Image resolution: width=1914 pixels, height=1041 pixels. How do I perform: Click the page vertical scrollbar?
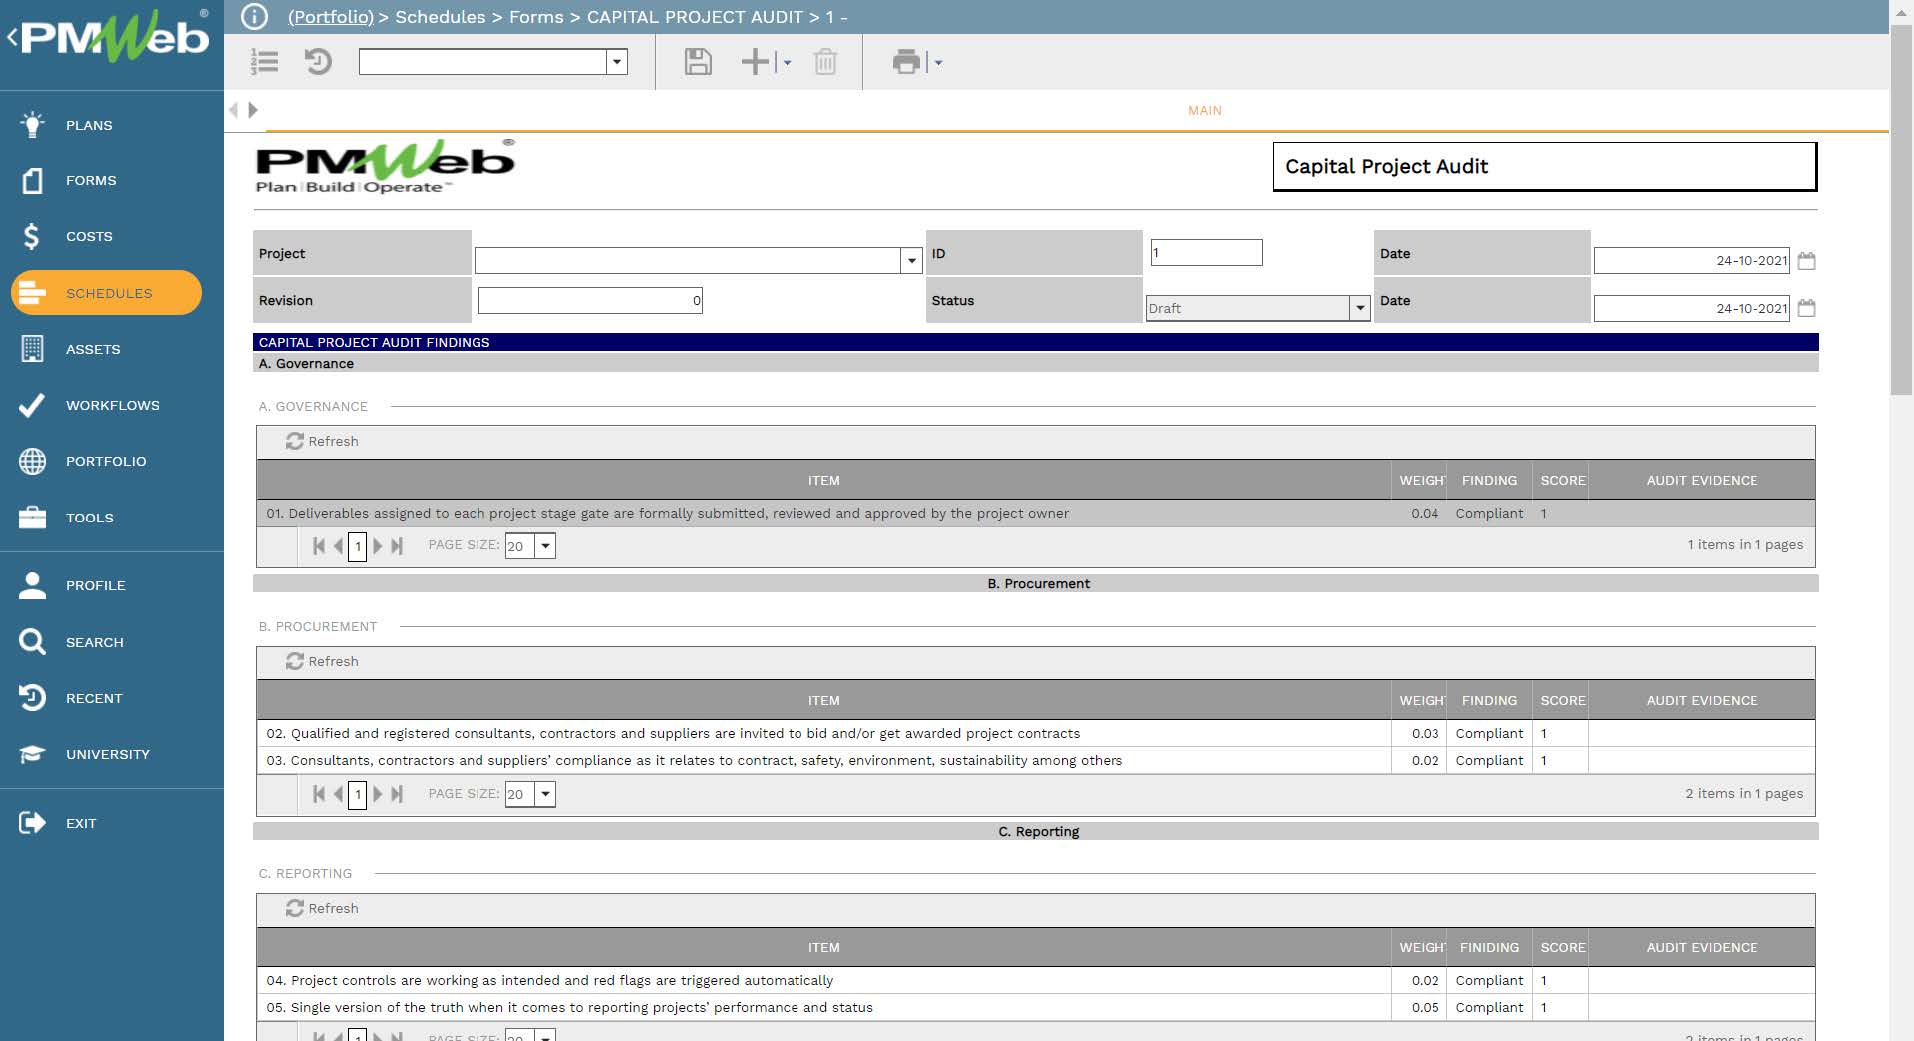(x=1901, y=210)
